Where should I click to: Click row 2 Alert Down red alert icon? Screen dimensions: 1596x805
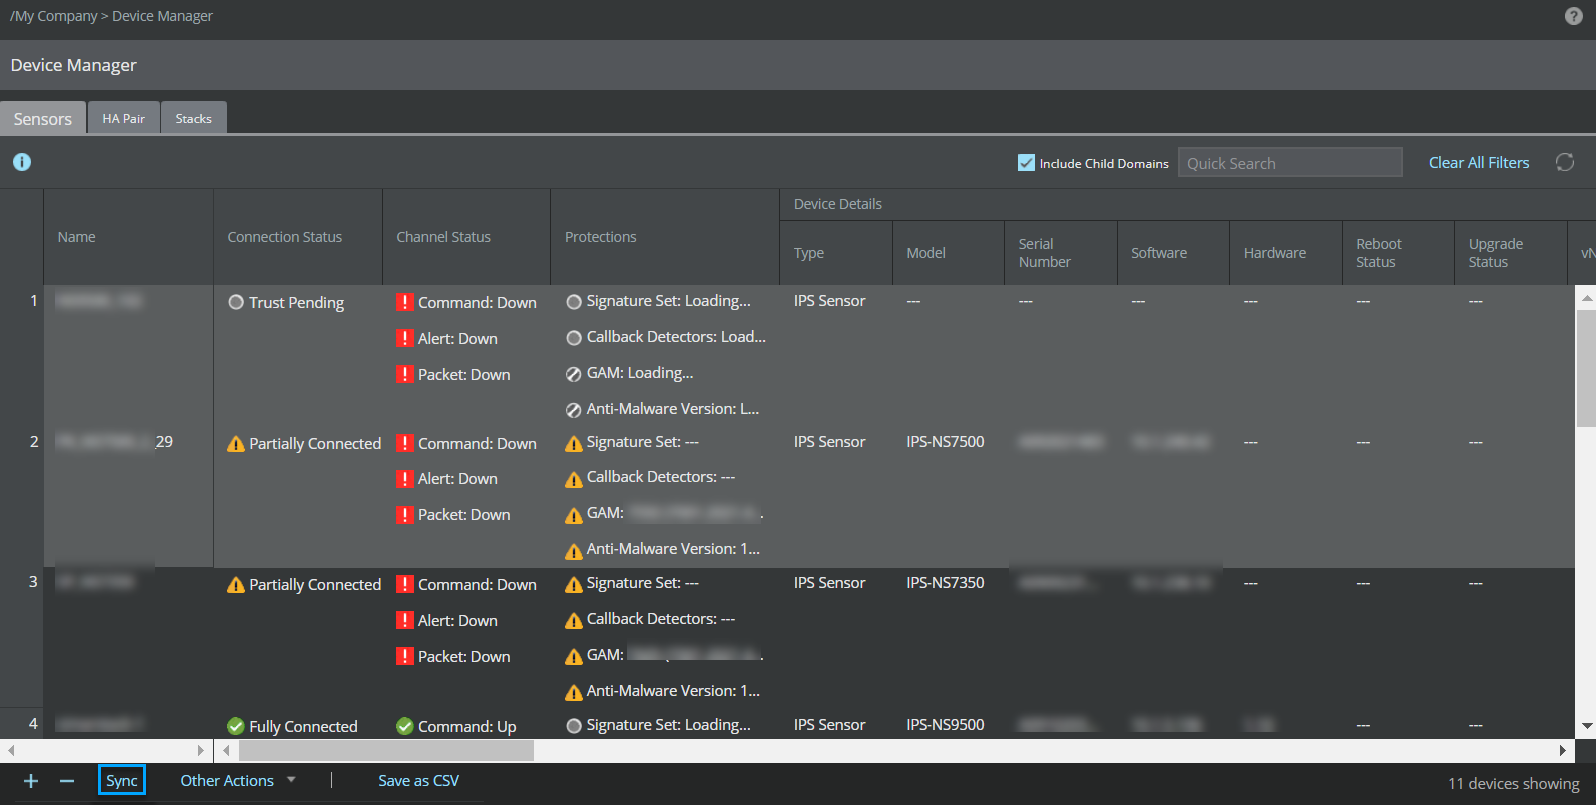pyautogui.click(x=404, y=479)
